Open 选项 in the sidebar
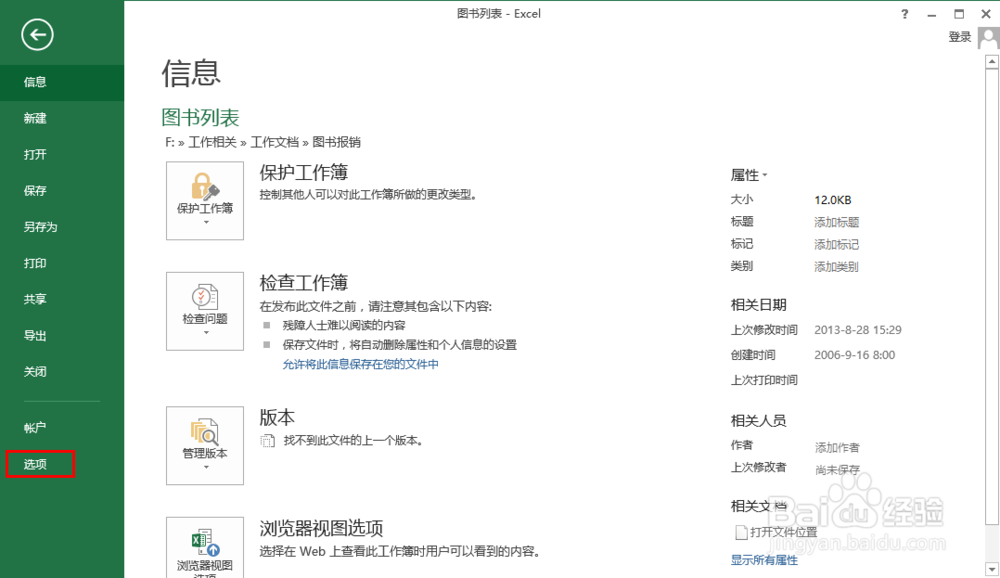The image size is (1000, 578). point(62,464)
